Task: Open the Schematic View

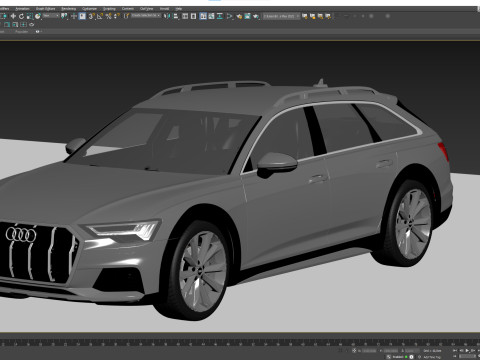Action: coord(220,16)
